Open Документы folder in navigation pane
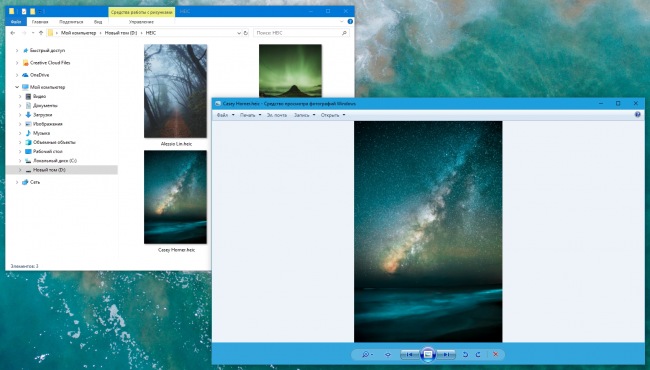 click(x=45, y=106)
